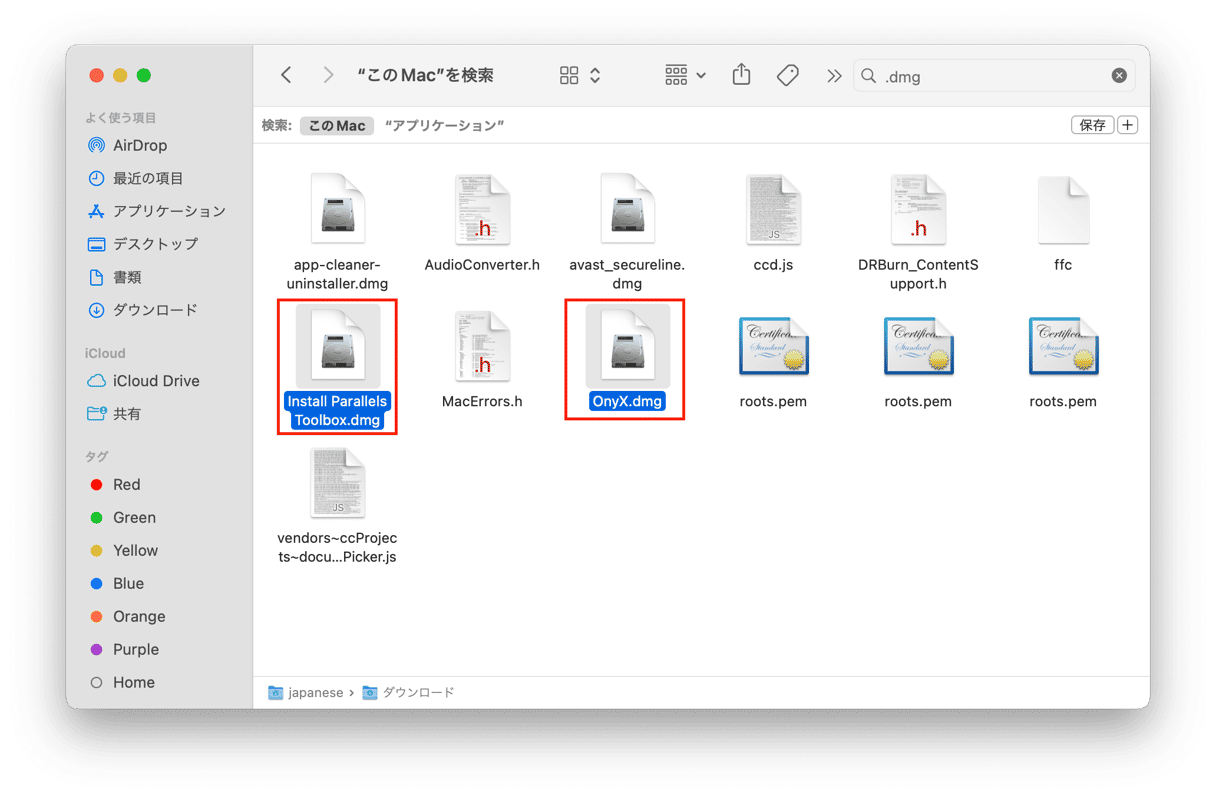Open ダウンロード folder in sidebar
Image resolution: width=1216 pixels, height=796 pixels.
click(154, 310)
